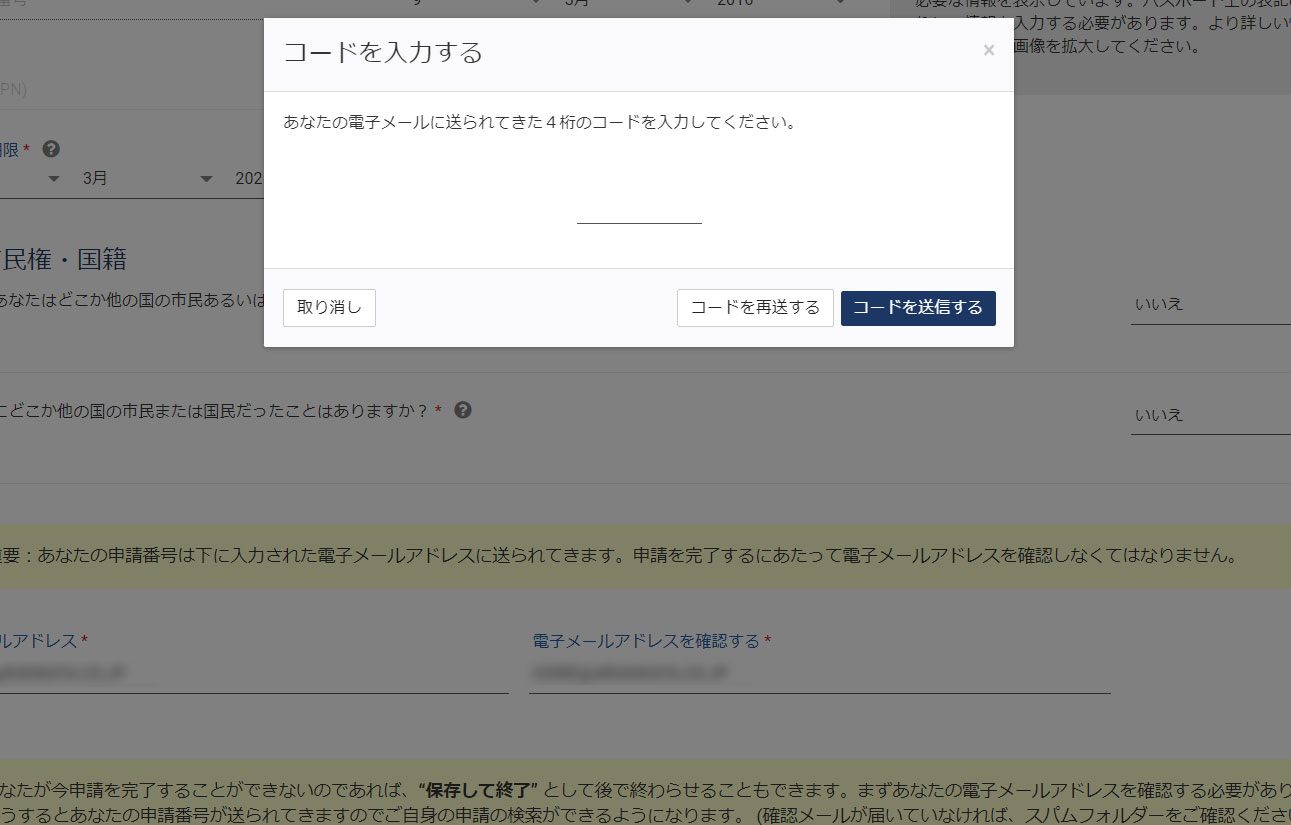Click コードを再送する to resend code

755,308
